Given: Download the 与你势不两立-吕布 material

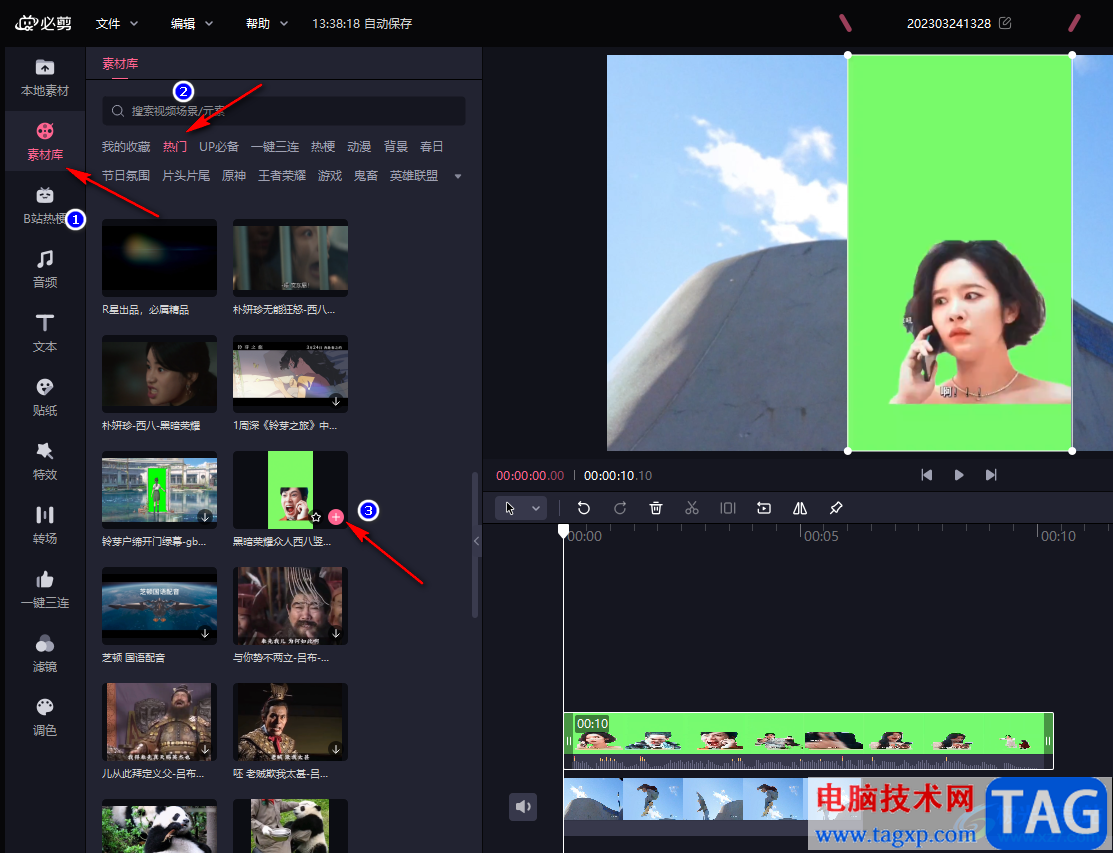Looking at the screenshot, I should [336, 633].
